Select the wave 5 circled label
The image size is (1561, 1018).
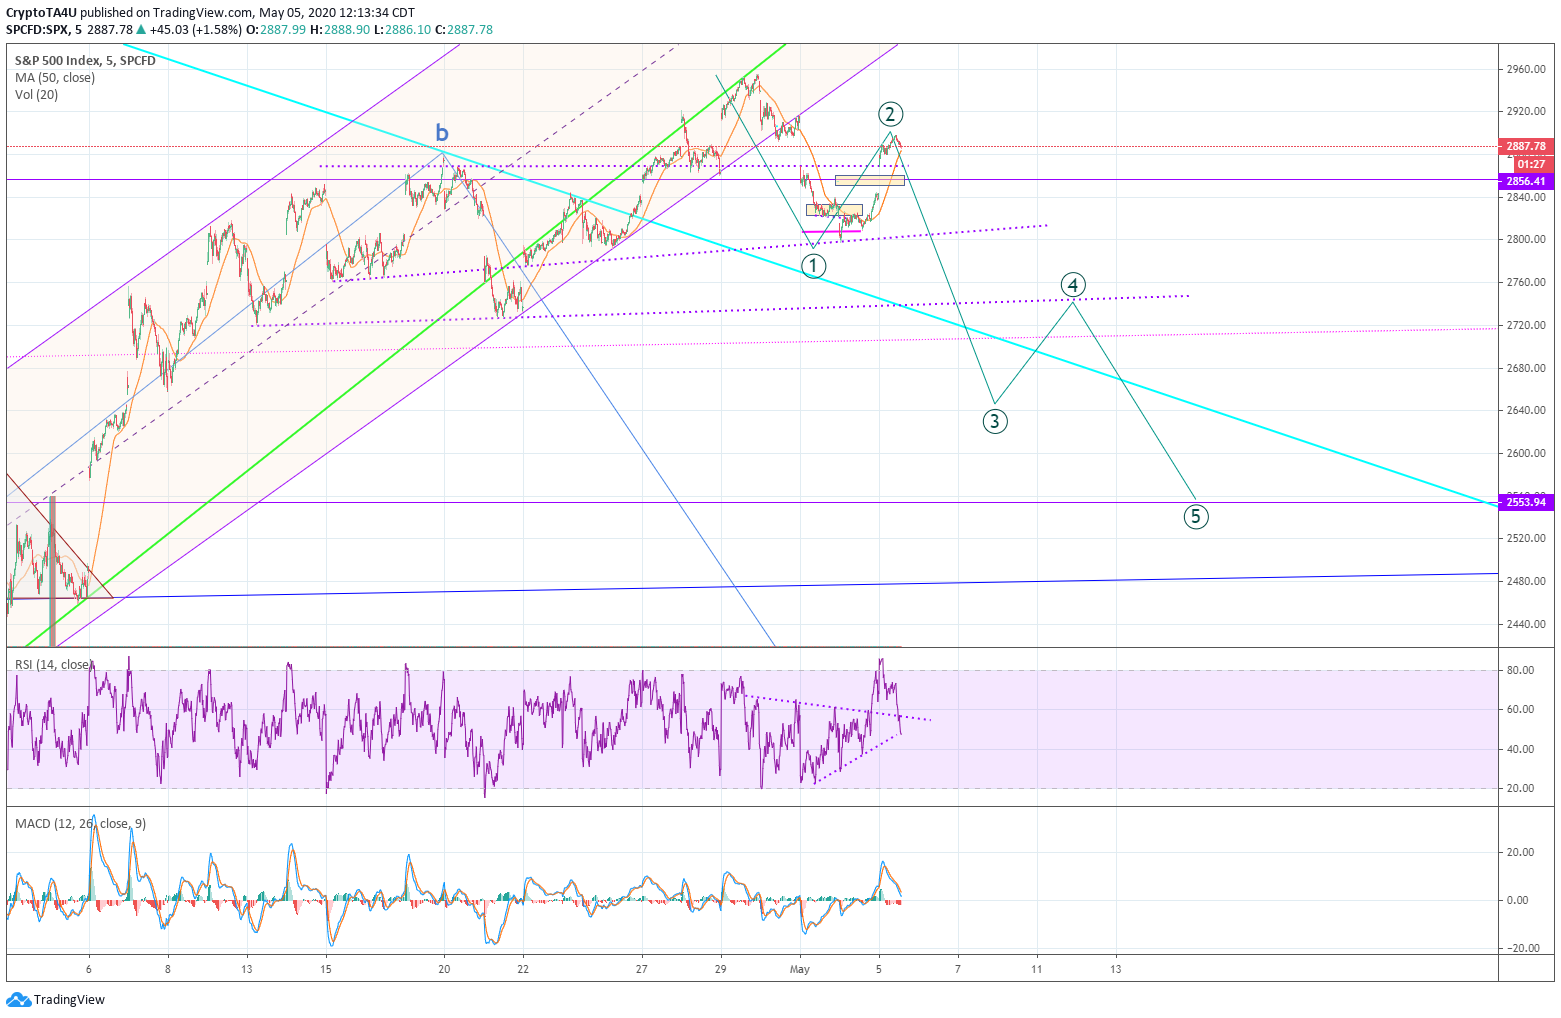[1196, 517]
